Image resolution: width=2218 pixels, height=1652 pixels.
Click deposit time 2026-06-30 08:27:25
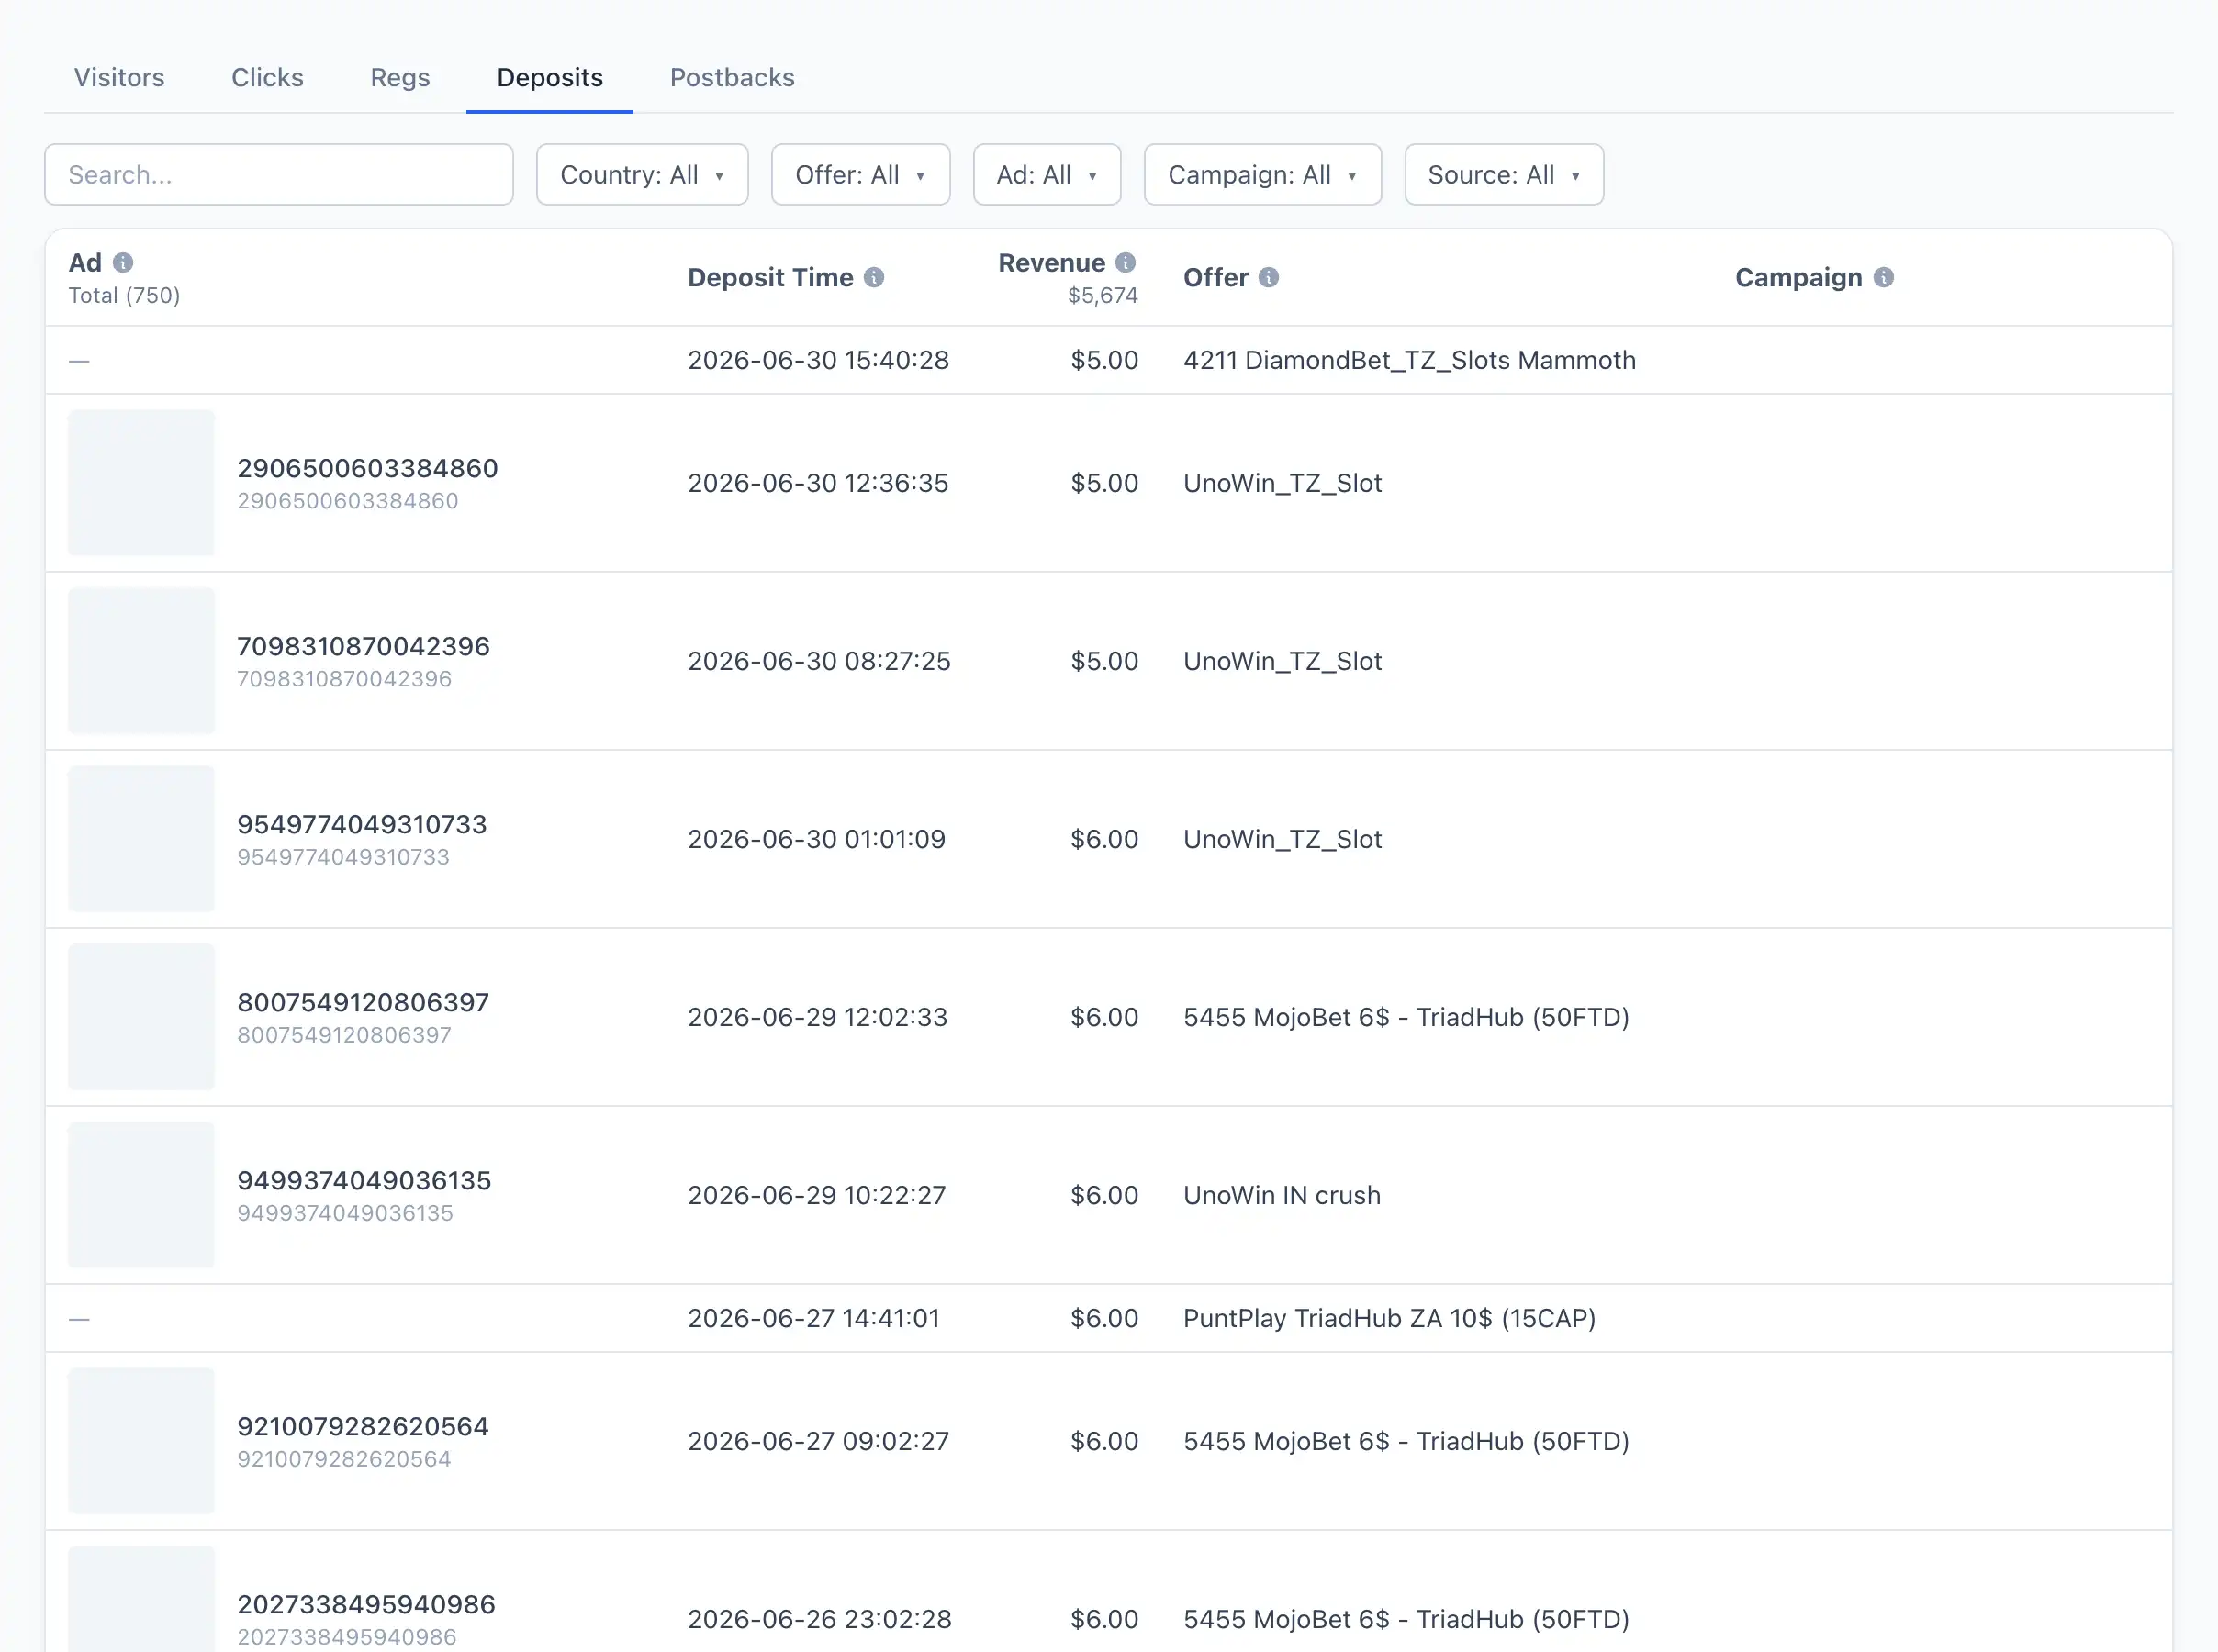[819, 661]
